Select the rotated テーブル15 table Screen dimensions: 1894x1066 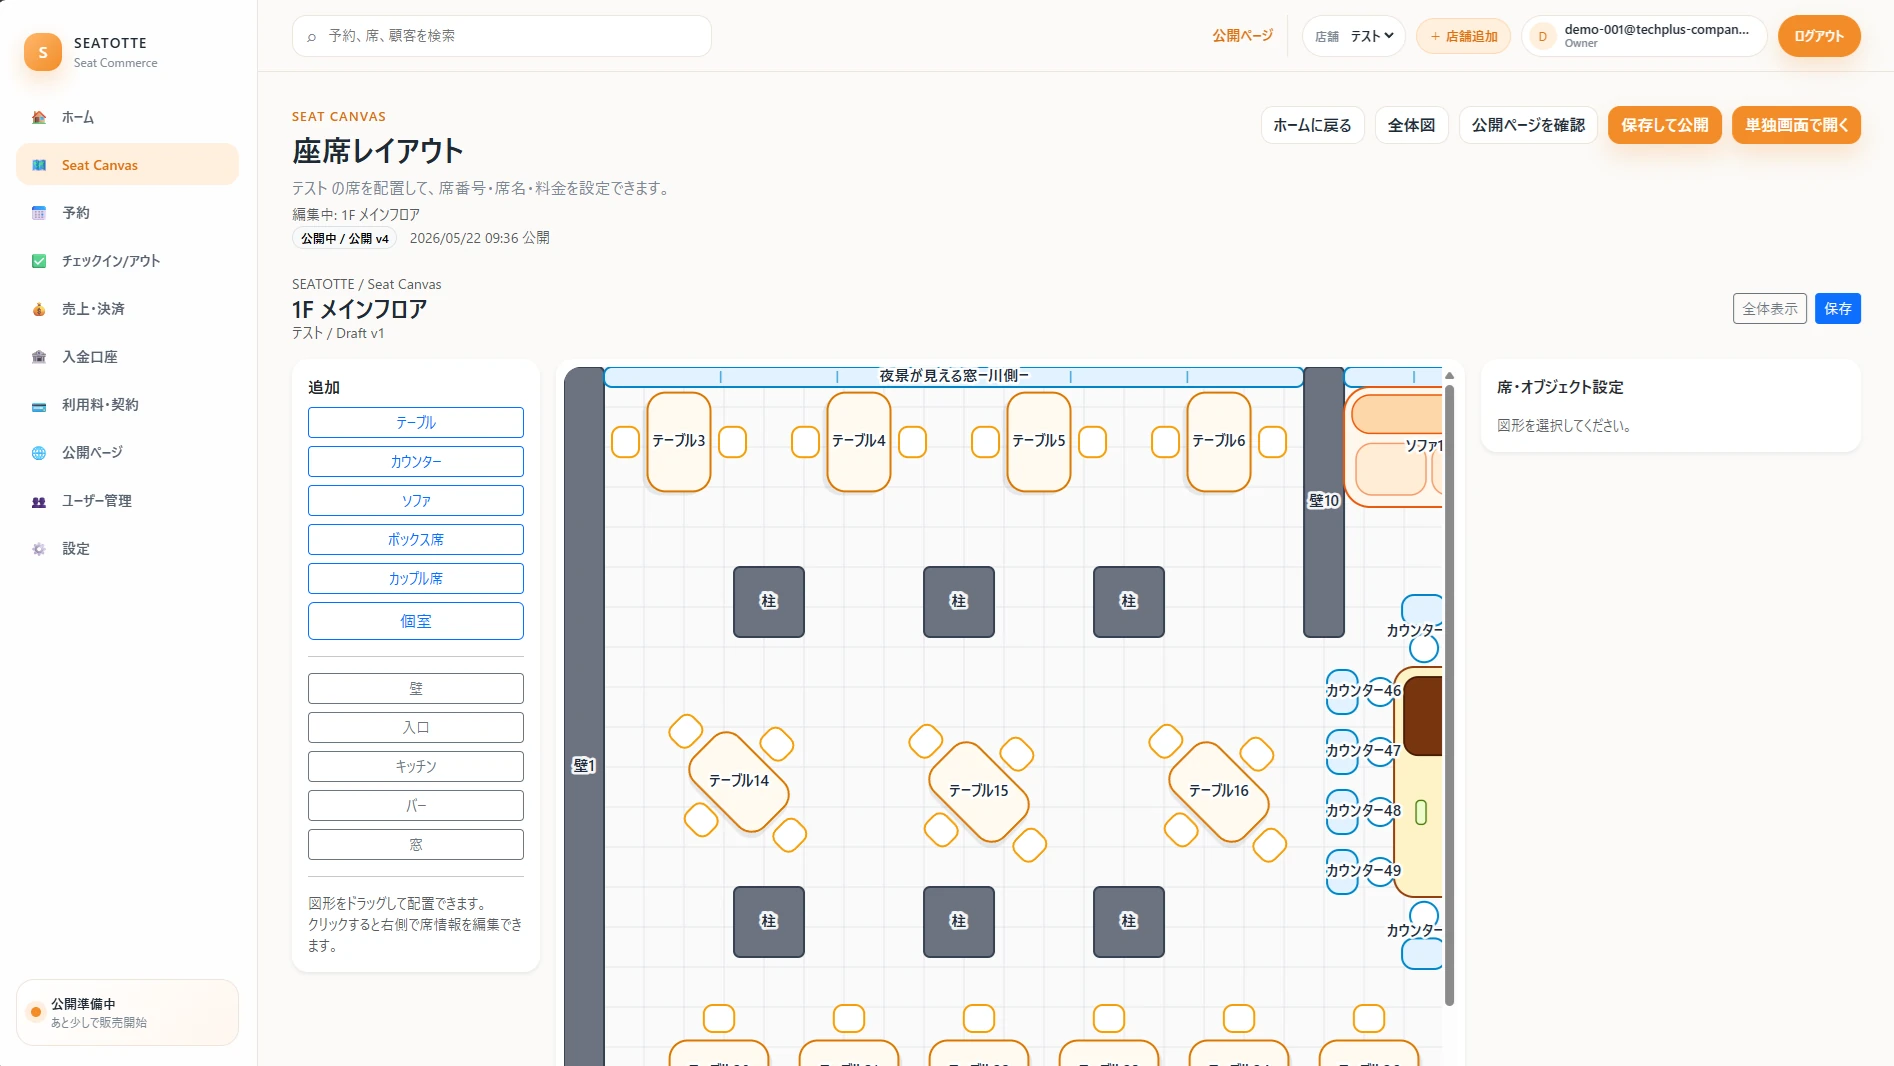point(979,791)
